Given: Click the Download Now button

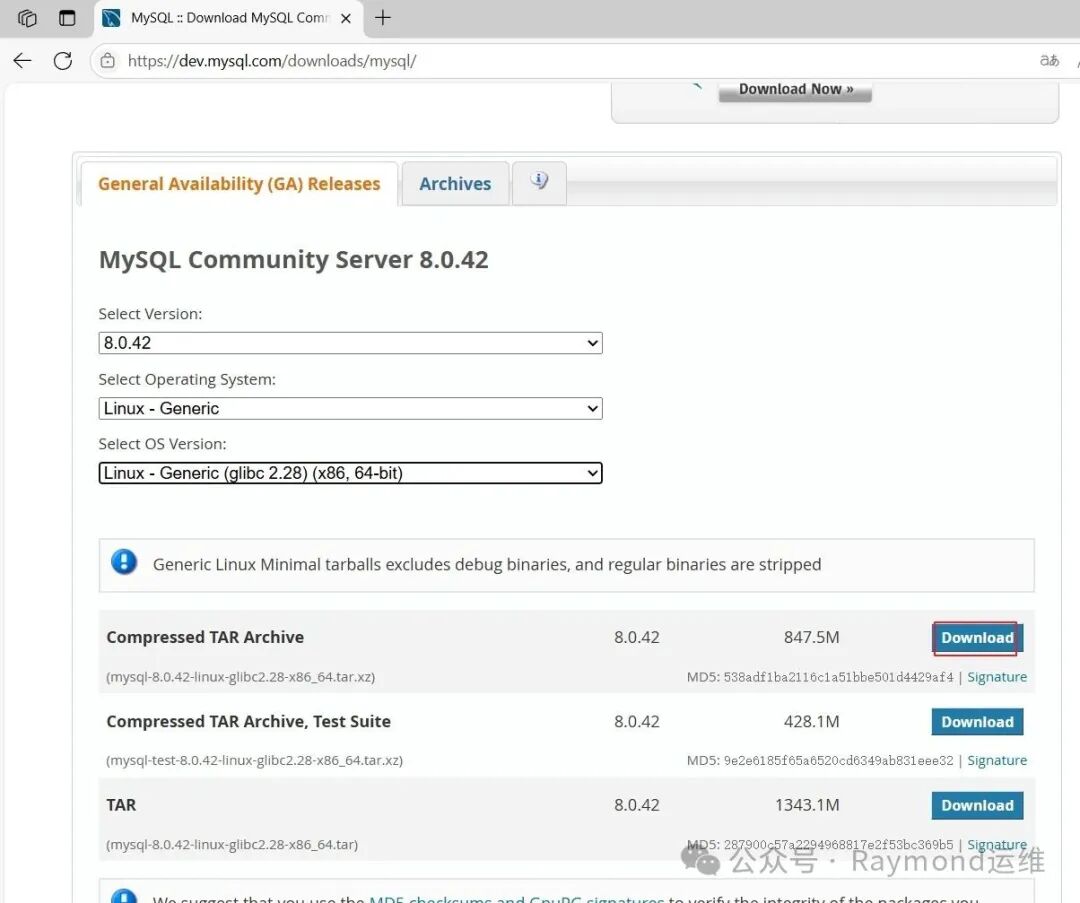Looking at the screenshot, I should tap(796, 90).
